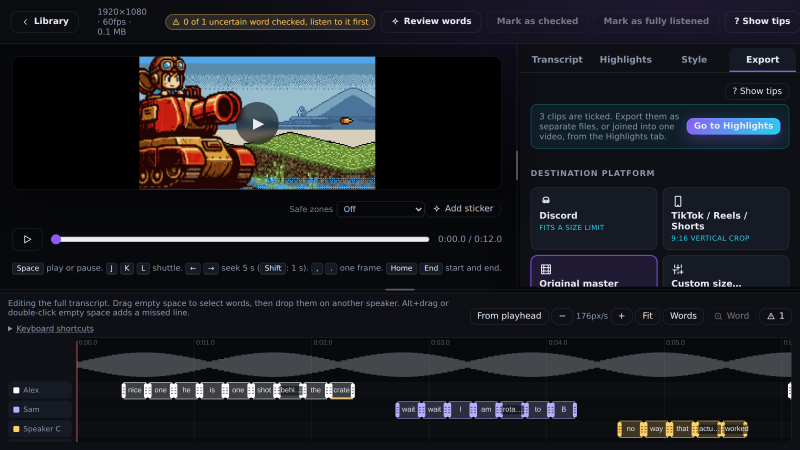Image resolution: width=800 pixels, height=450 pixels.
Task: Click Go to Highlights
Action: click(x=733, y=126)
